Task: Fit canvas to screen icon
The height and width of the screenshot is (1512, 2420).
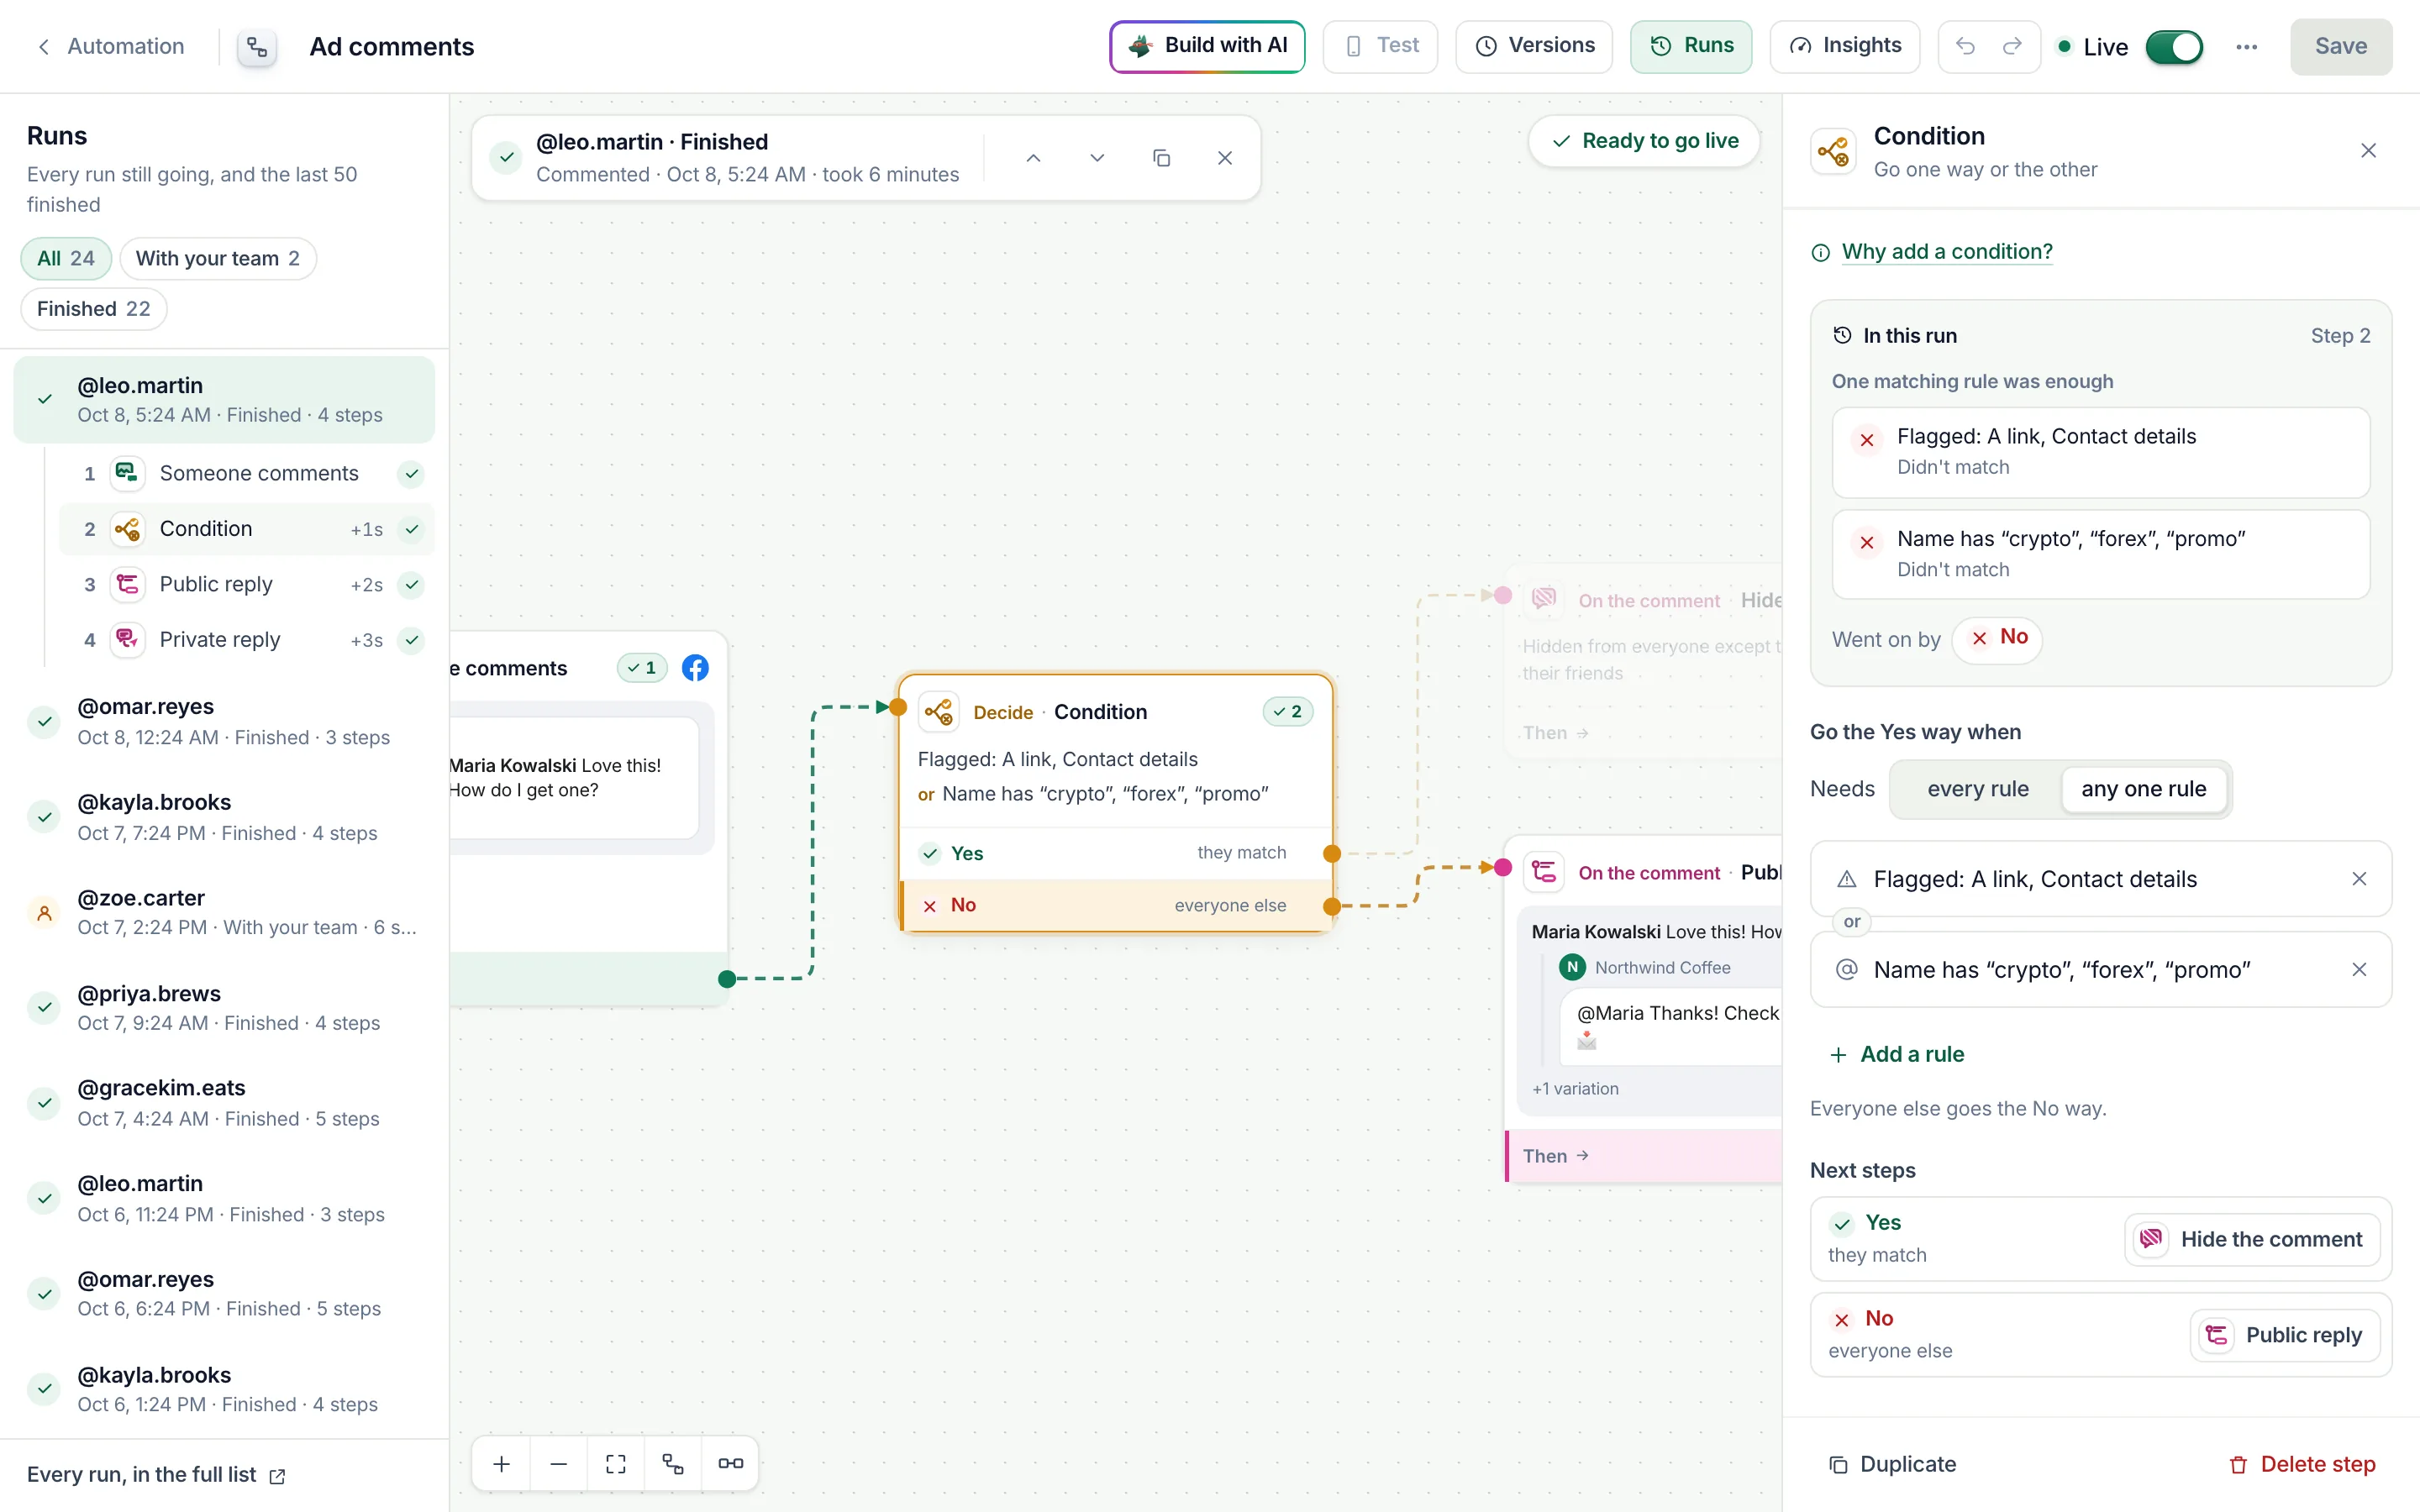Action: click(616, 1463)
